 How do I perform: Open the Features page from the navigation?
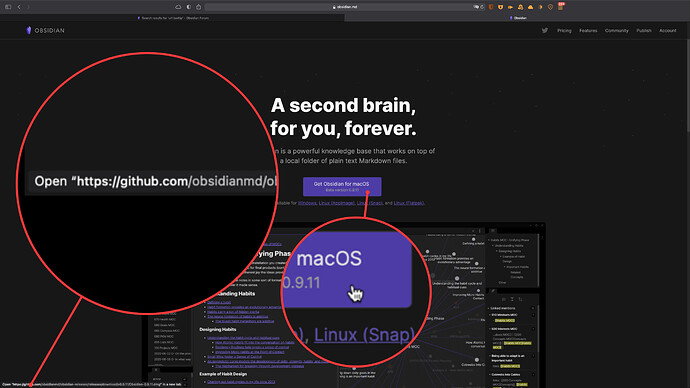588,30
